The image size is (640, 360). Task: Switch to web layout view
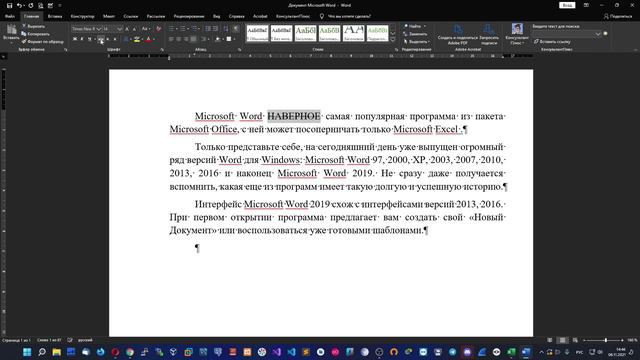pos(575,340)
